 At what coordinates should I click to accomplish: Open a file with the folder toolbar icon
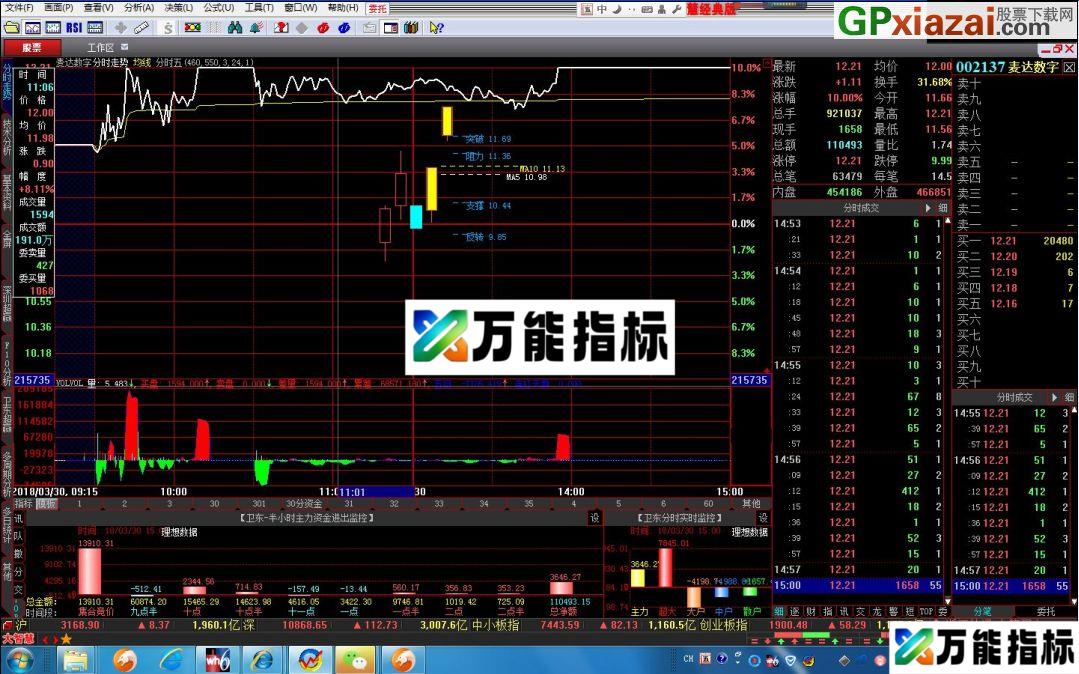[x=13, y=28]
